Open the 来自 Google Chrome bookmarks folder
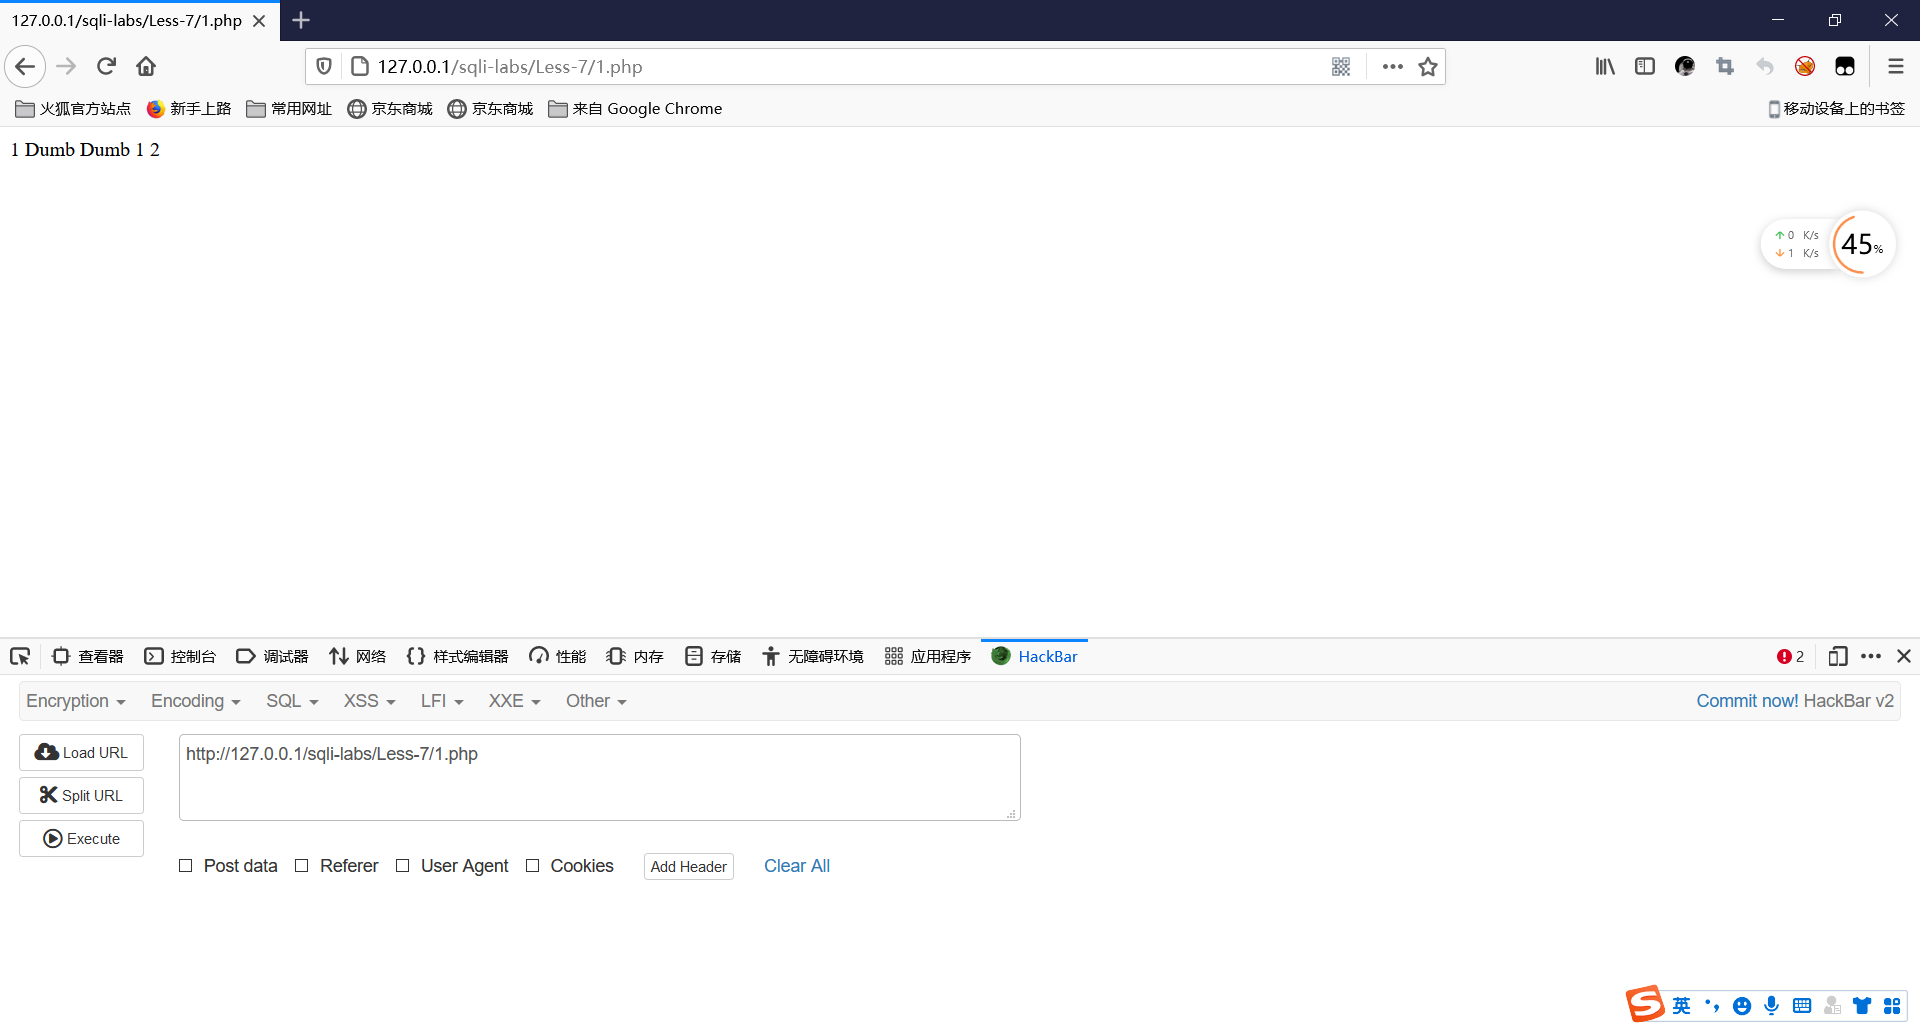The height and width of the screenshot is (1030, 1920). click(x=636, y=109)
